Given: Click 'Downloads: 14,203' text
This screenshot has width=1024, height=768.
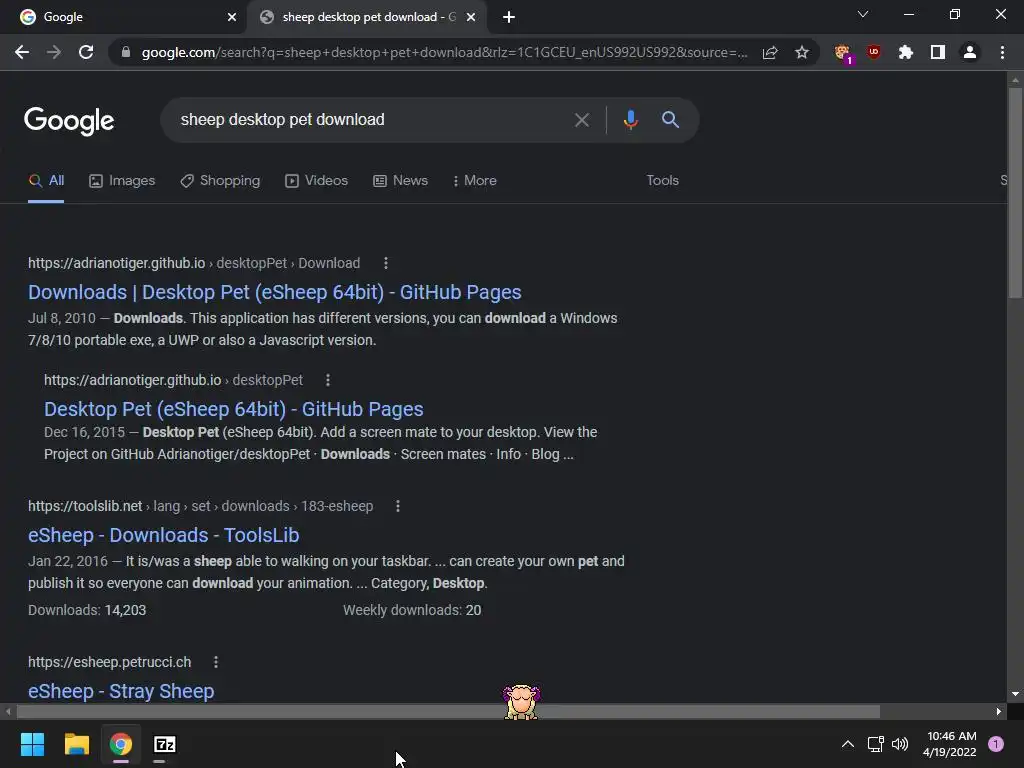Looking at the screenshot, I should (x=87, y=610).
